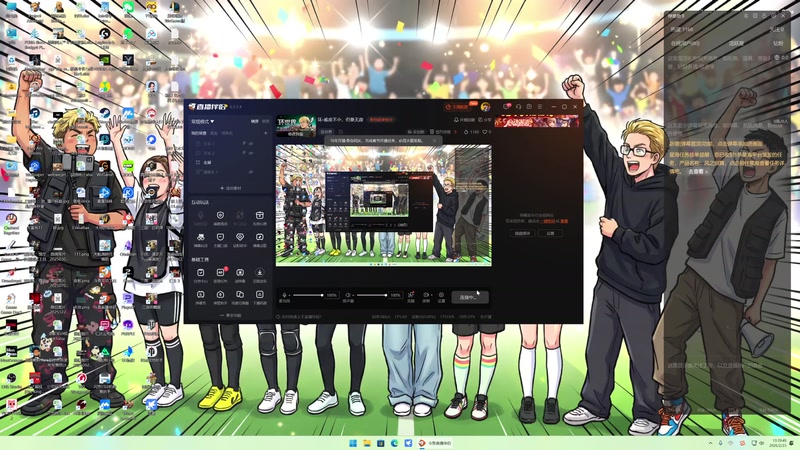Screen dimensions: 800x450
Task: Select the 我的场景 scene tab
Action: (x=198, y=133)
